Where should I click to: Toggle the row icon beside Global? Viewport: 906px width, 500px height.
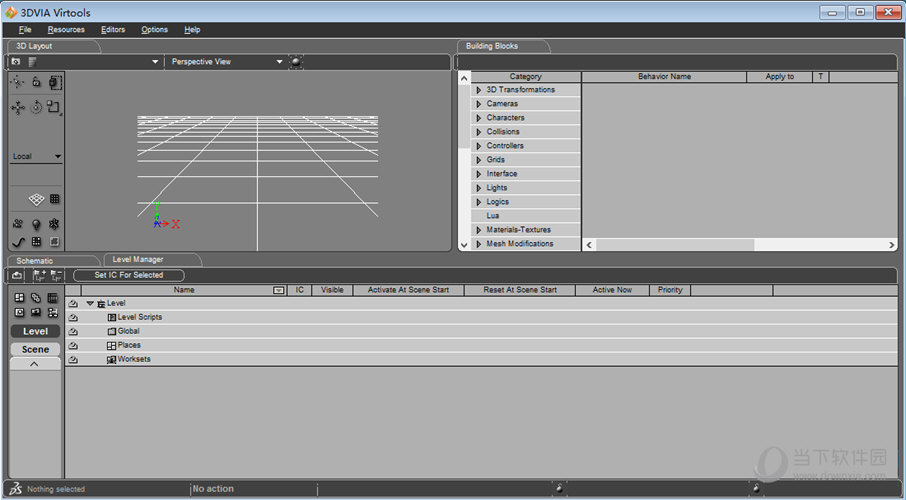pos(73,332)
